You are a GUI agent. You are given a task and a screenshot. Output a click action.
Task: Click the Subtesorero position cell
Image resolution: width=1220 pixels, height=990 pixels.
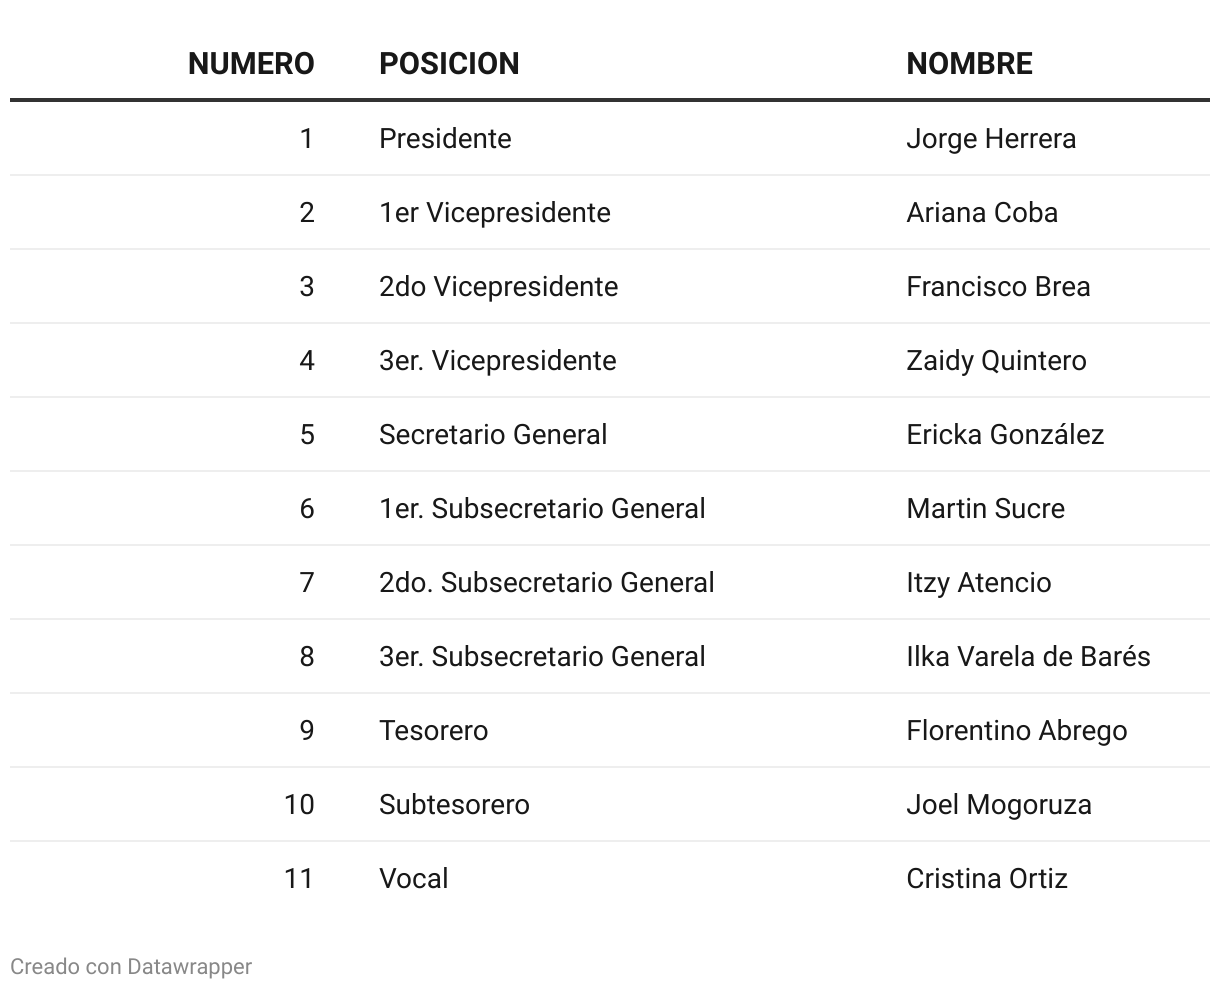(454, 804)
